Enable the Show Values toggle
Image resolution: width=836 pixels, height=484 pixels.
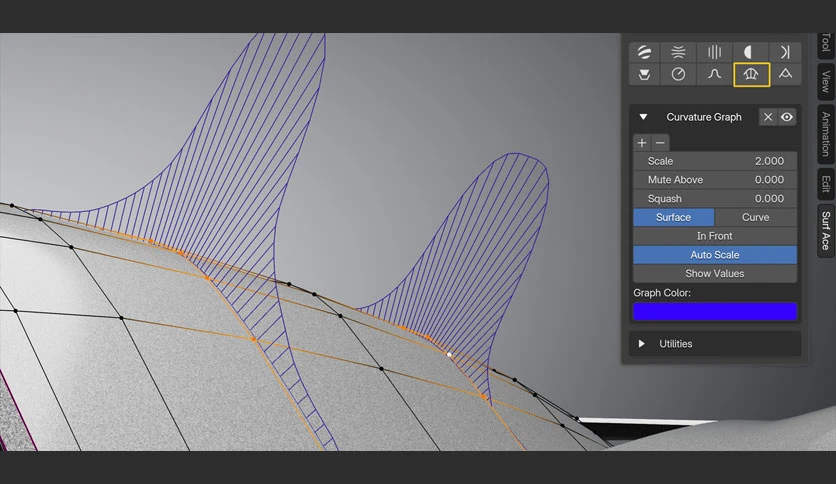pos(715,273)
